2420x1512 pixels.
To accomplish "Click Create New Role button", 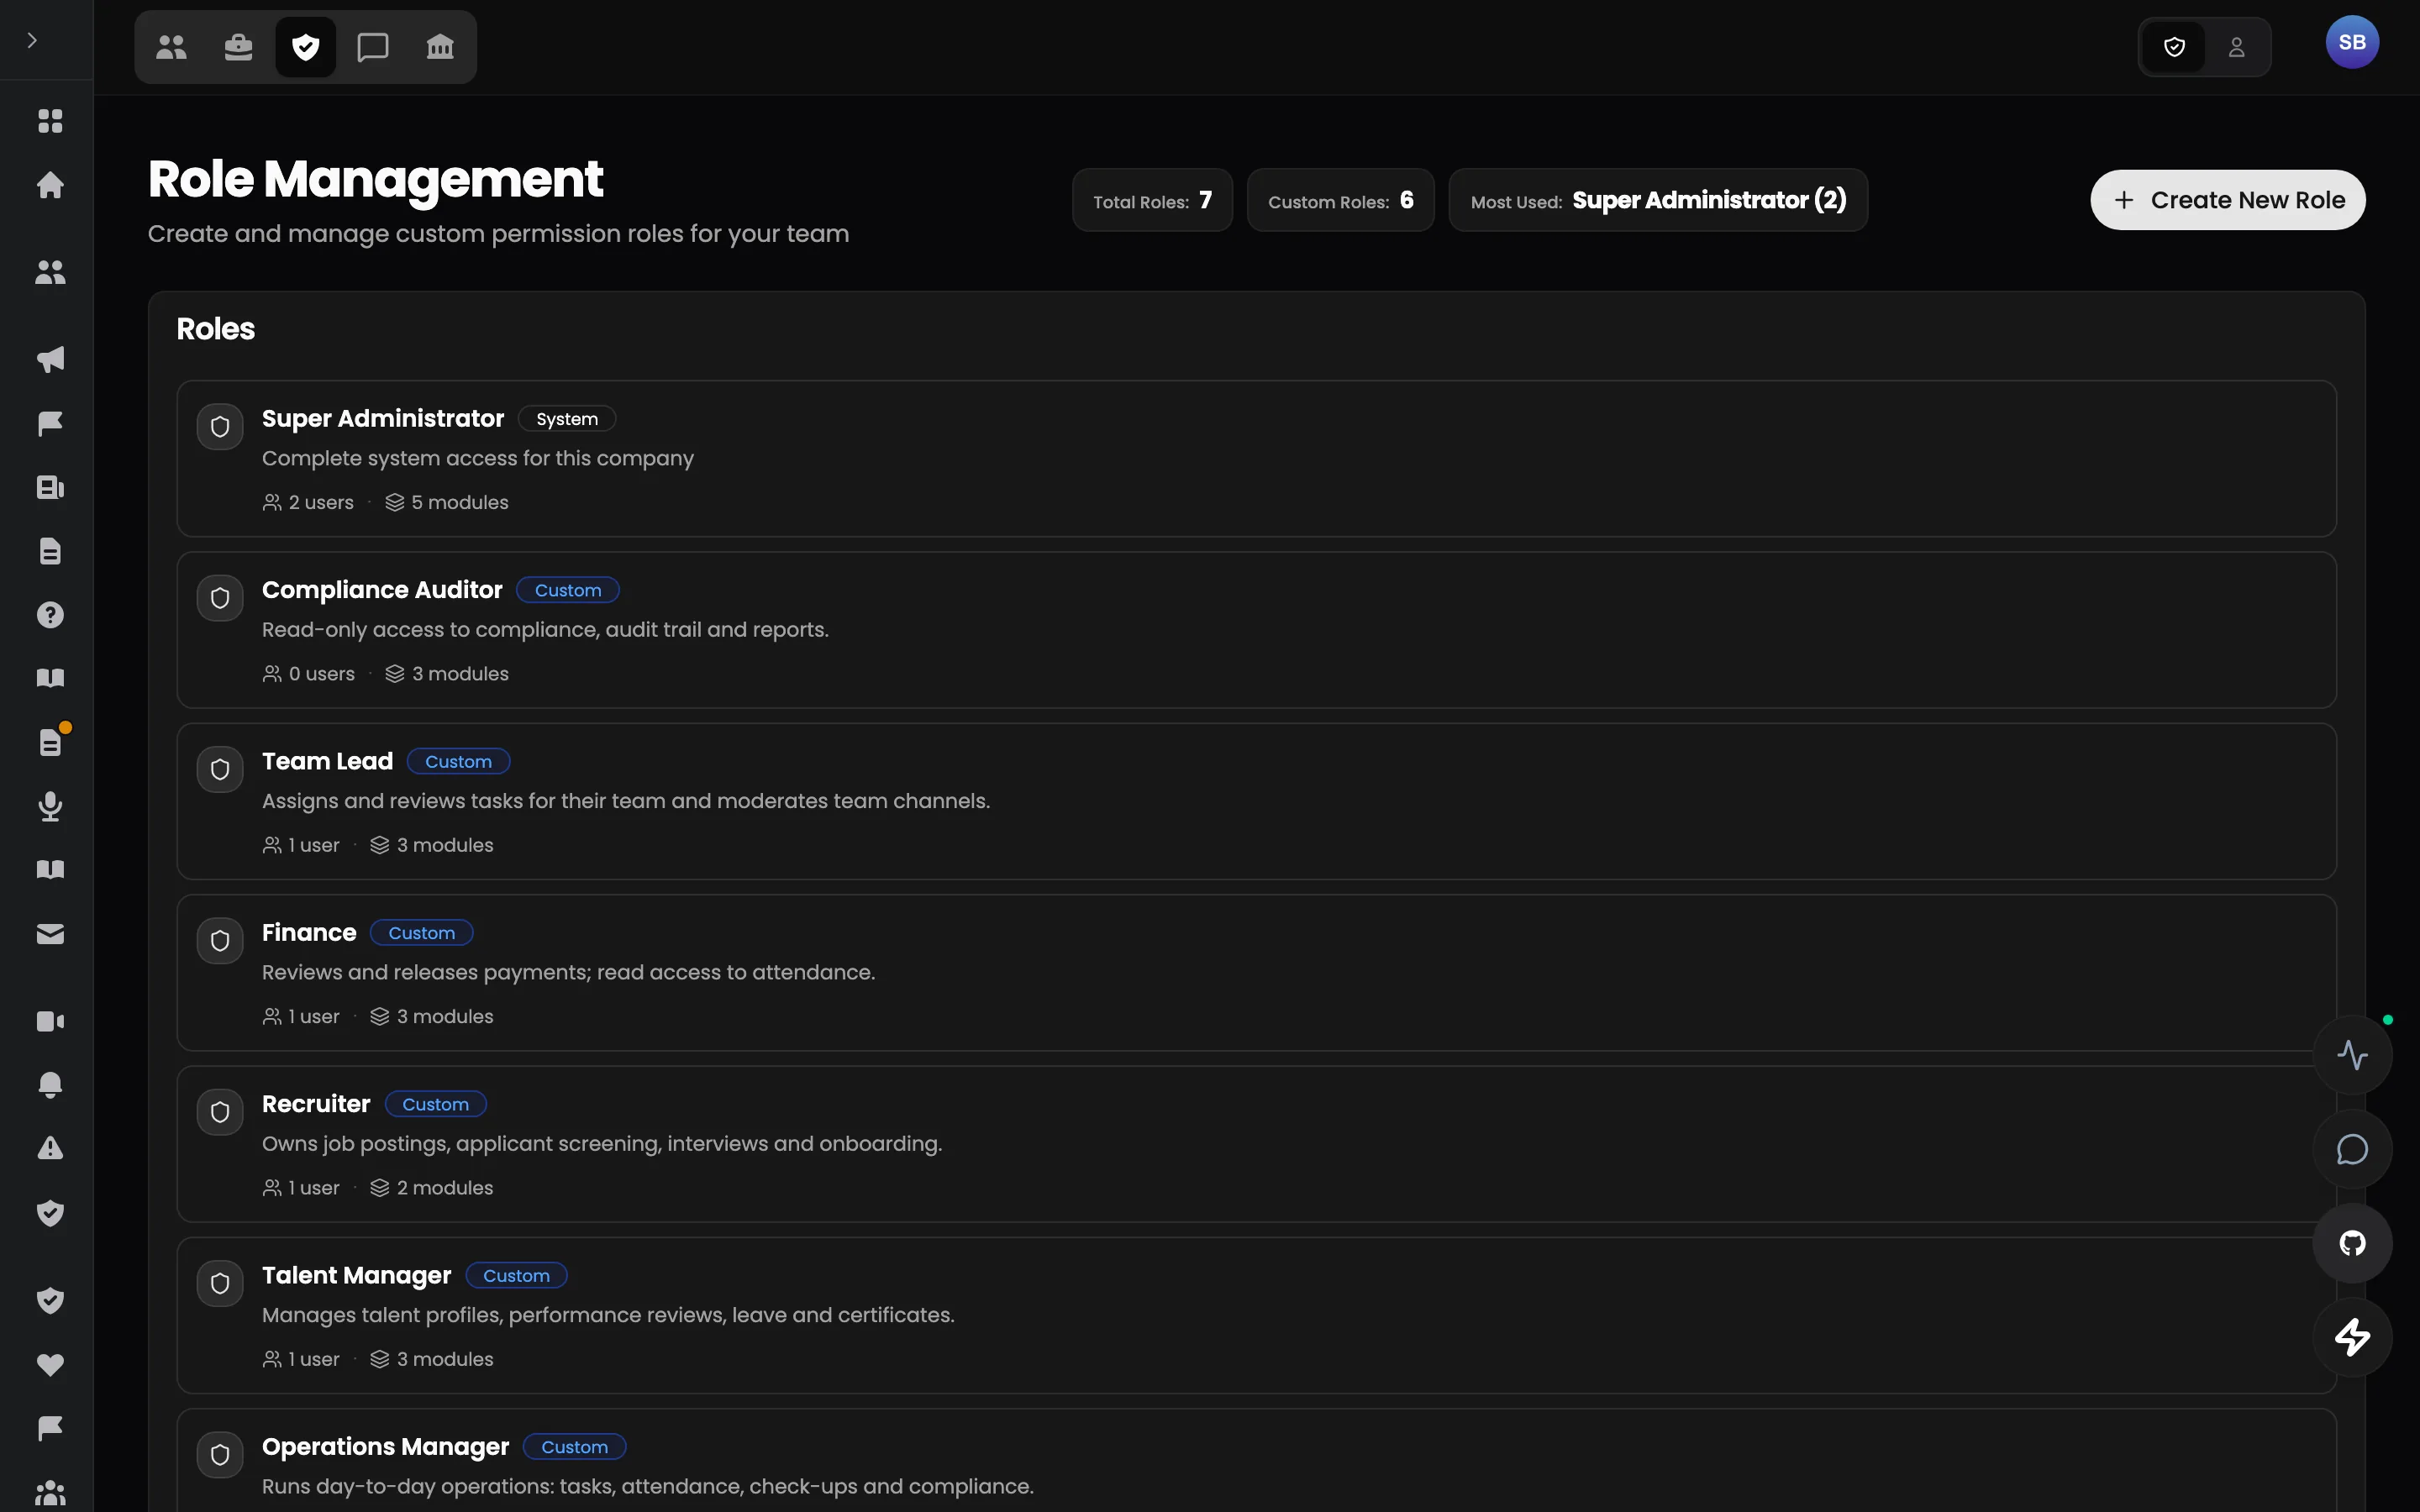I will [2227, 200].
